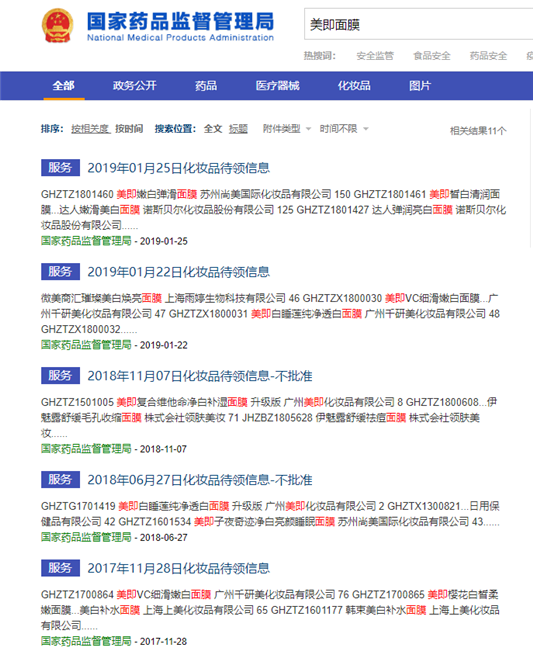Click snippet starting 傲美商汇璀璨美白焕亮面膜
The width and height of the screenshot is (533, 661).
[x=270, y=314]
